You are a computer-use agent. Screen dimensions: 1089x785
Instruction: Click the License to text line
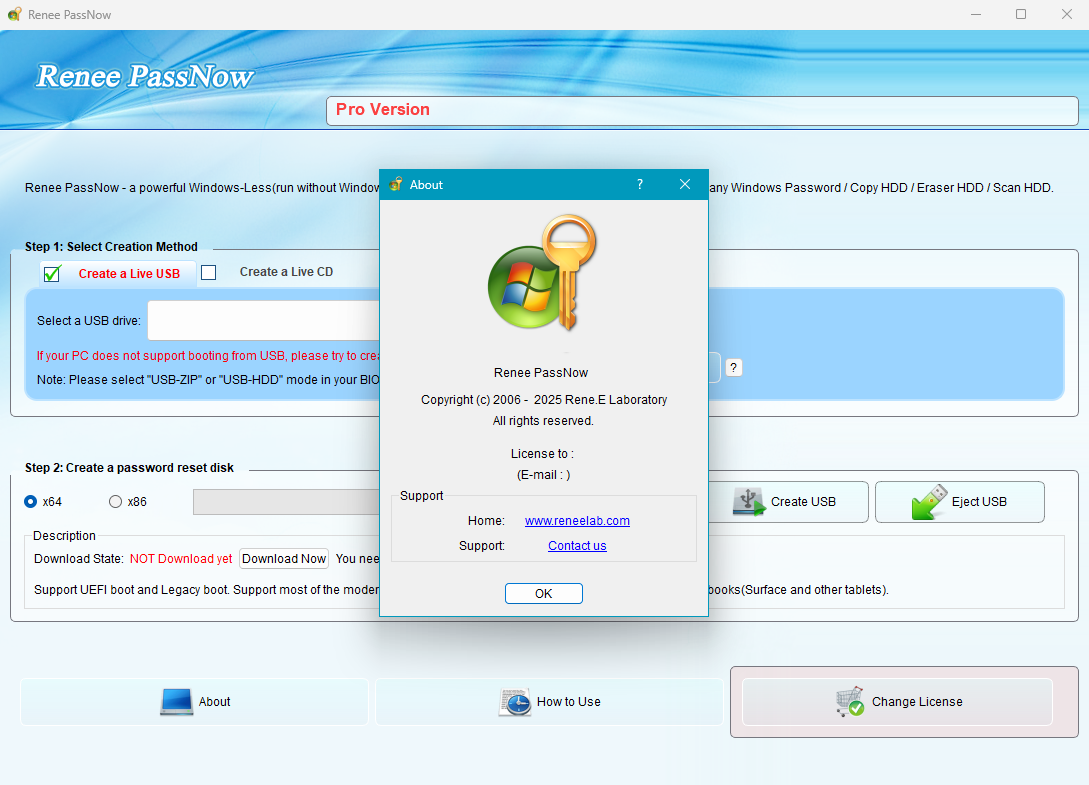(x=542, y=454)
